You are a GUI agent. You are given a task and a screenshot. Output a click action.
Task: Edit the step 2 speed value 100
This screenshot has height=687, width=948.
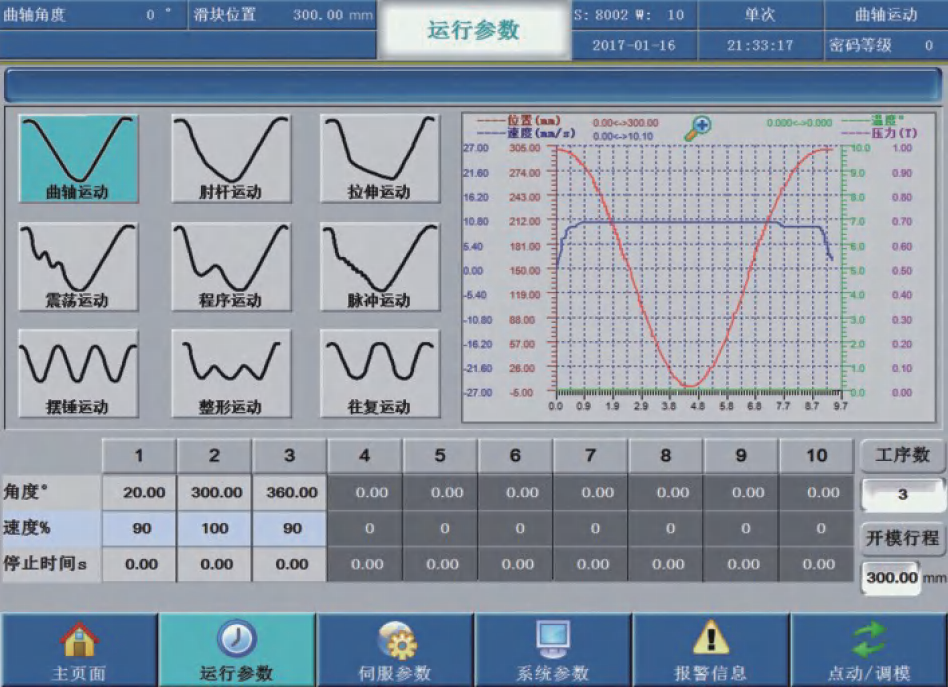(215, 529)
